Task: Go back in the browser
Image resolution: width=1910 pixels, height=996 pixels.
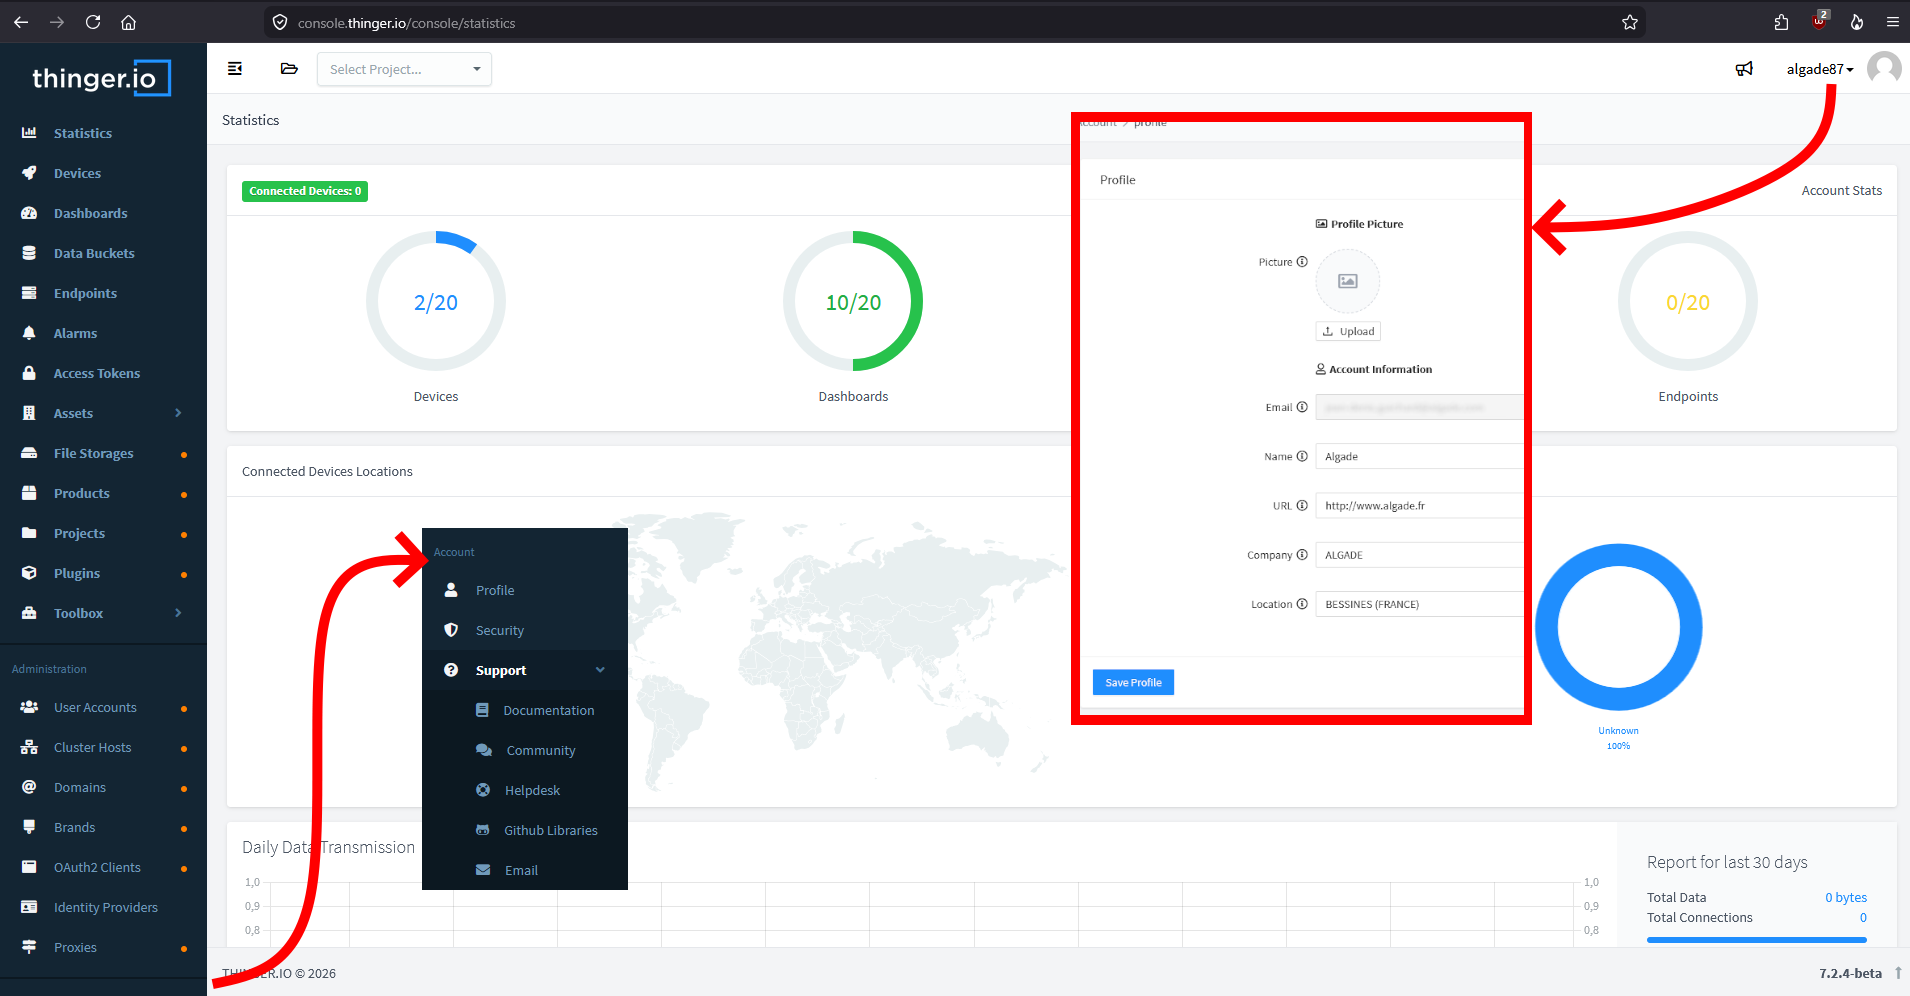Action: click(21, 22)
